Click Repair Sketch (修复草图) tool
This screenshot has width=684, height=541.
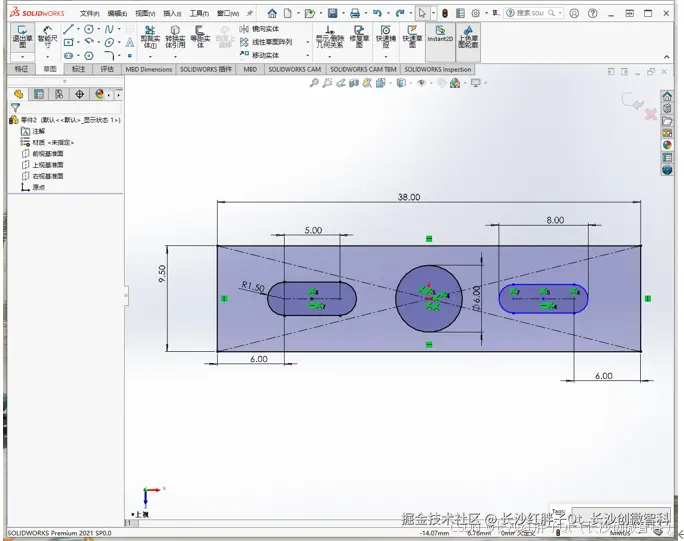point(359,37)
